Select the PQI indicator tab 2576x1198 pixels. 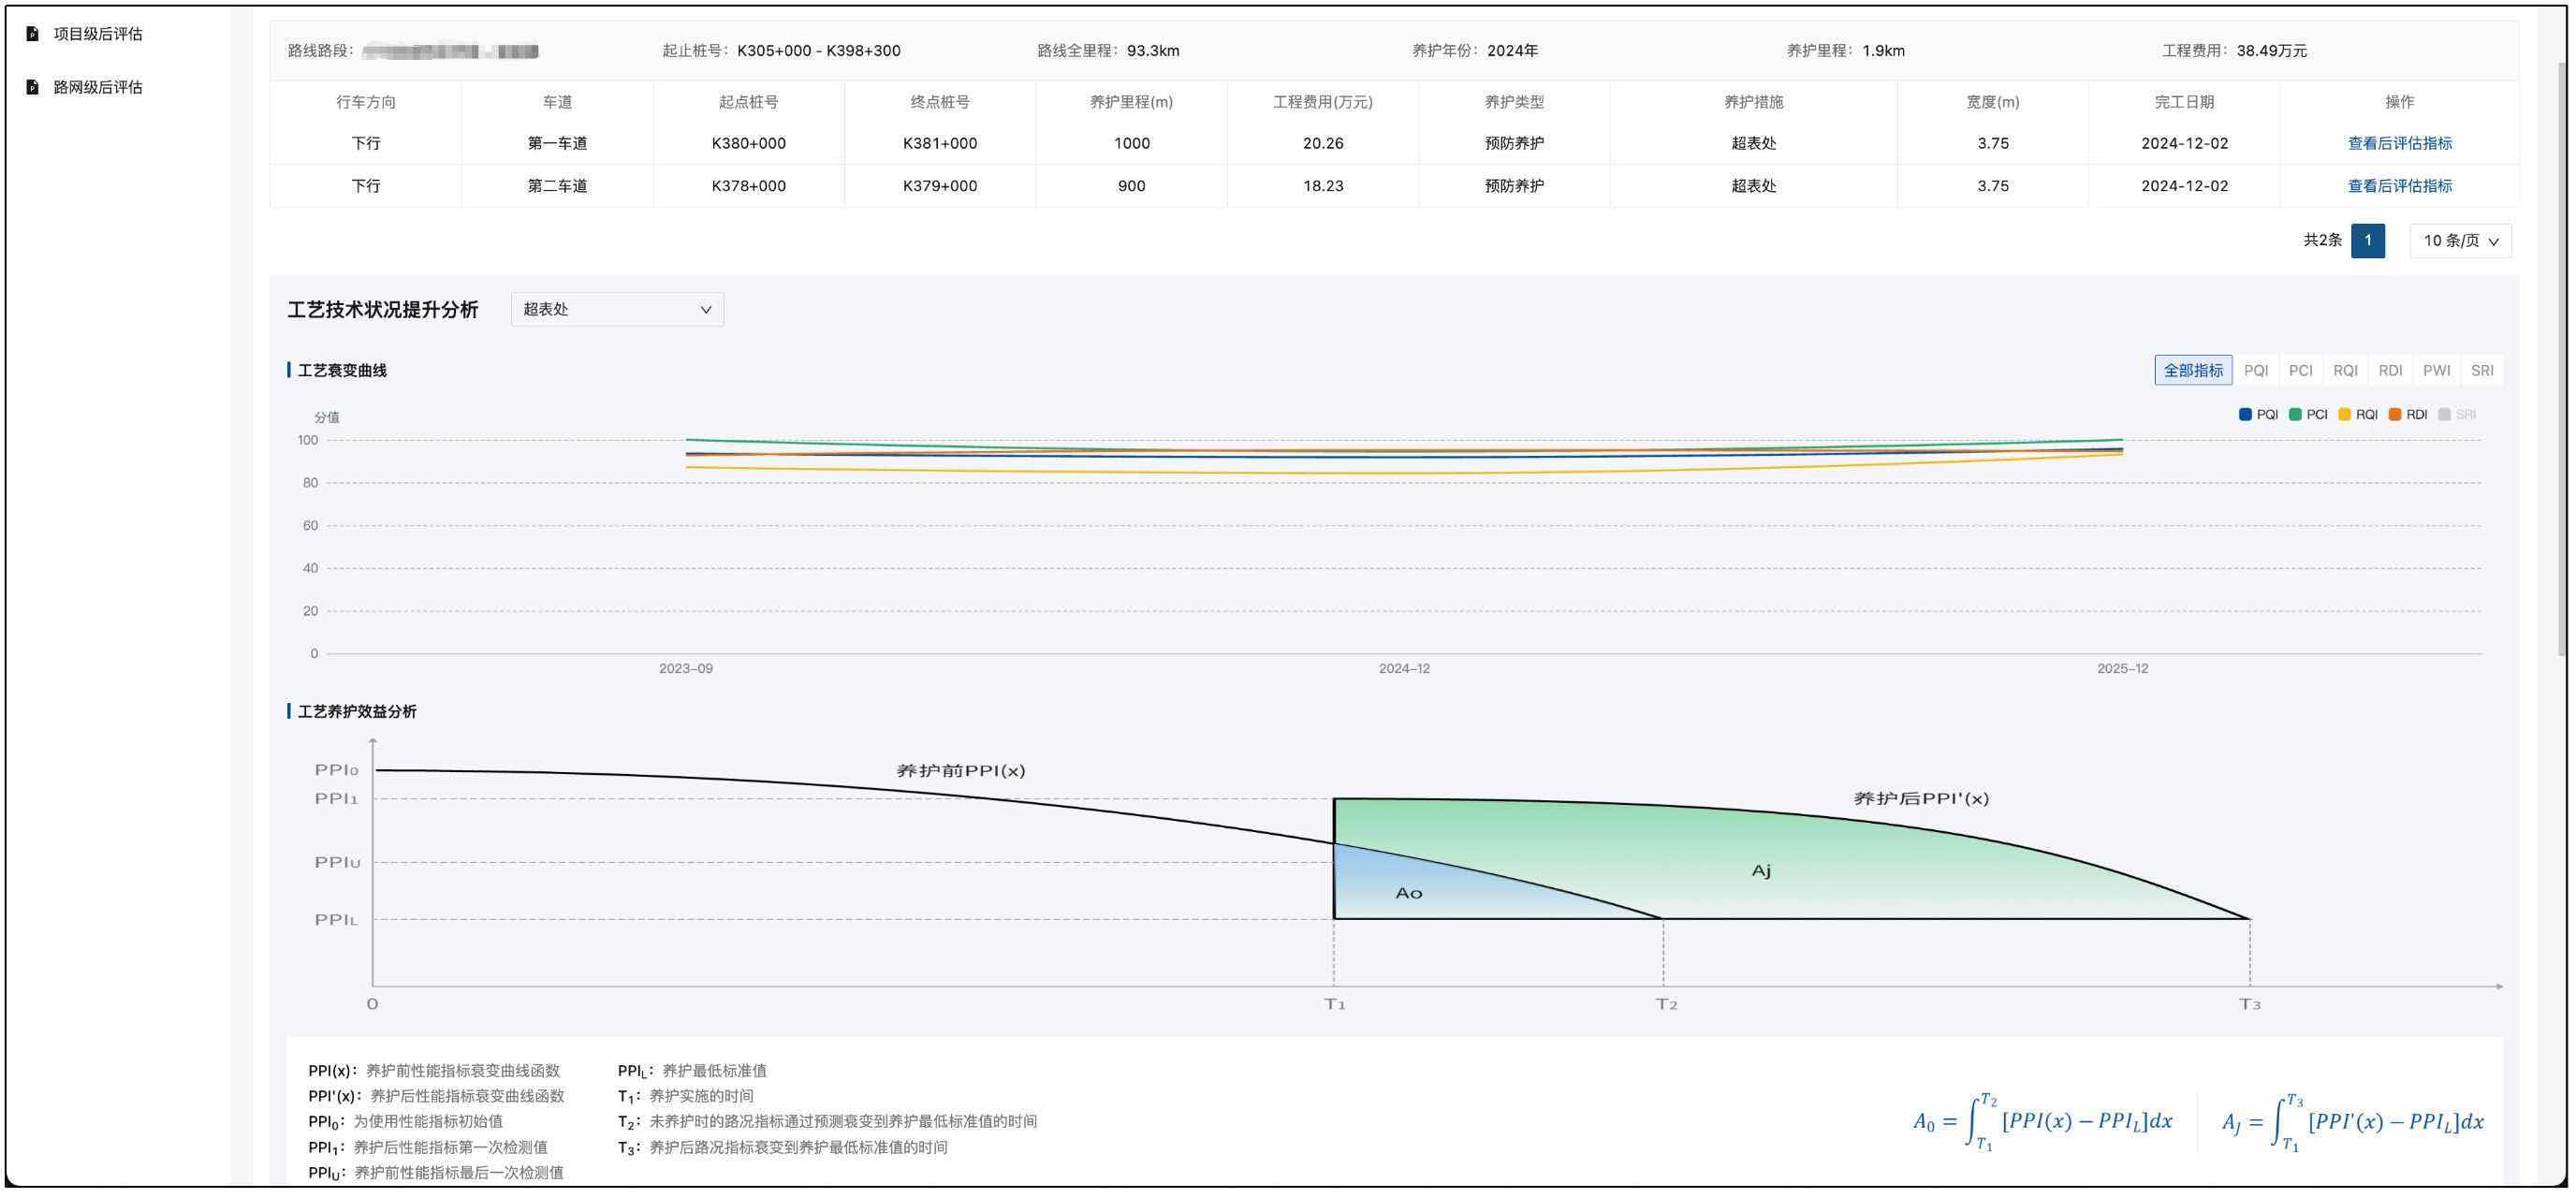pos(2255,370)
